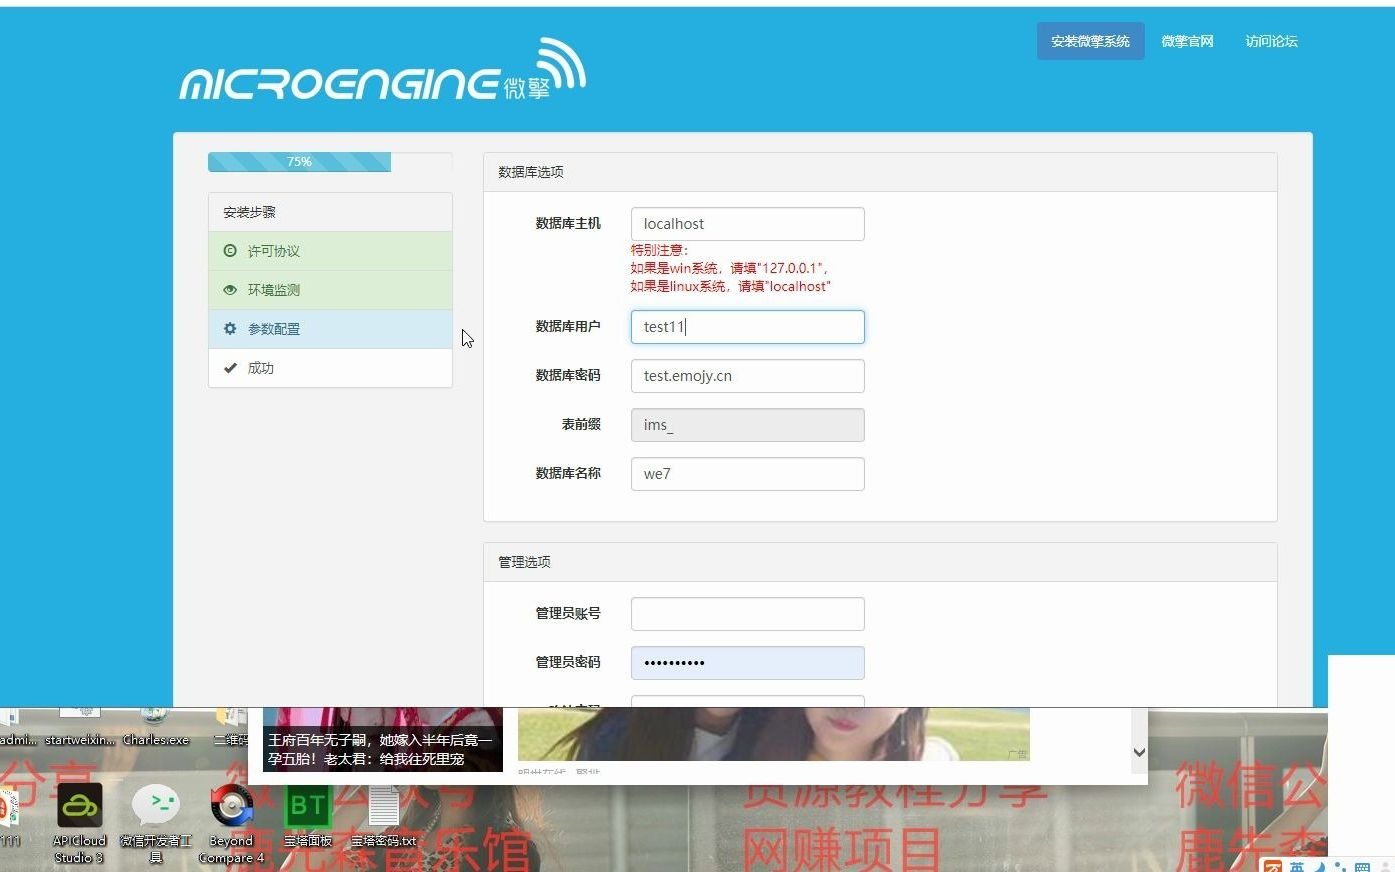Open 宝塔密码.txt file on desktop
The width and height of the screenshot is (1395, 872).
pyautogui.click(x=383, y=816)
